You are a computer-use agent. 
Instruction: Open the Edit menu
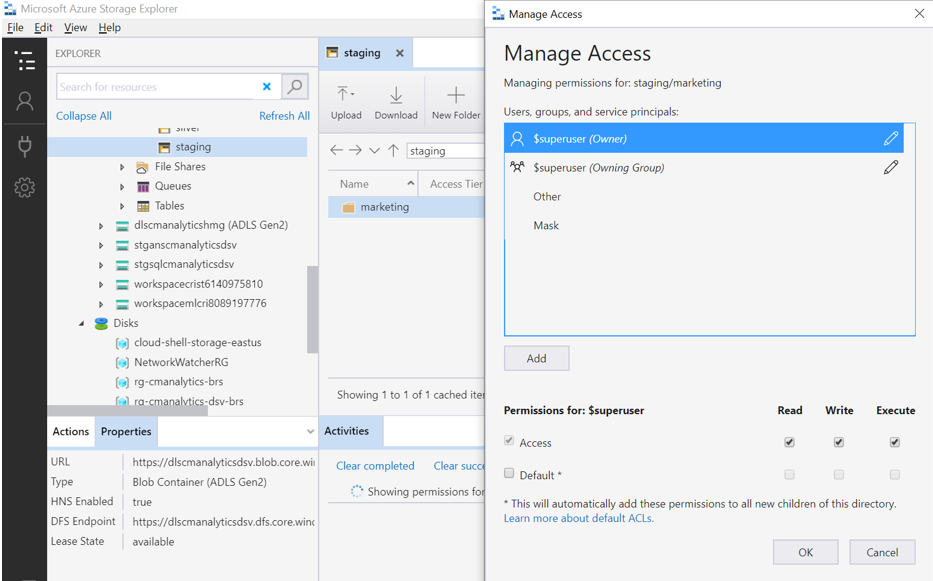pyautogui.click(x=43, y=27)
